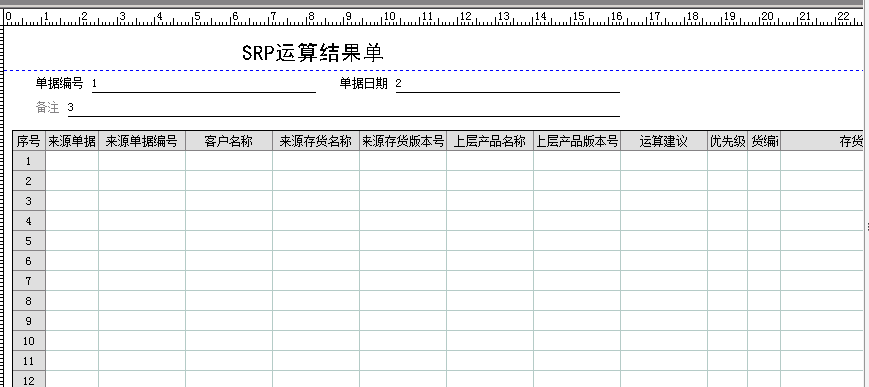The height and width of the screenshot is (387, 869).
Task: Select the 优先级 column header
Action: (728, 141)
